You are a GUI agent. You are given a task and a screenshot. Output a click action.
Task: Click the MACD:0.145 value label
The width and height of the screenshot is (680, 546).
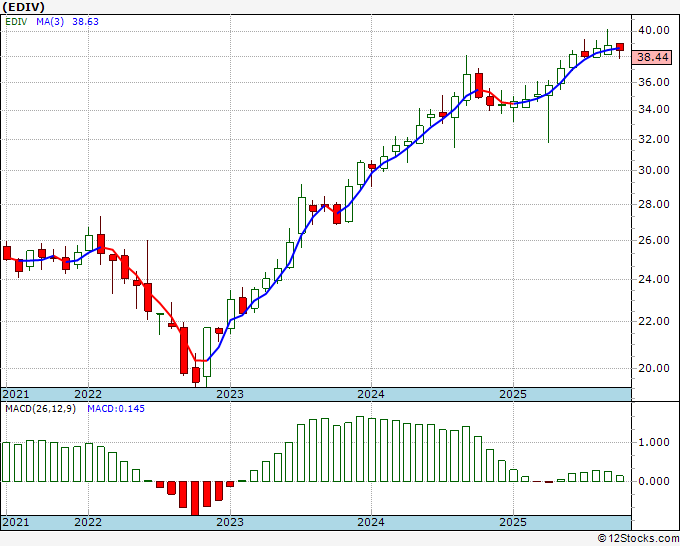[116, 409]
